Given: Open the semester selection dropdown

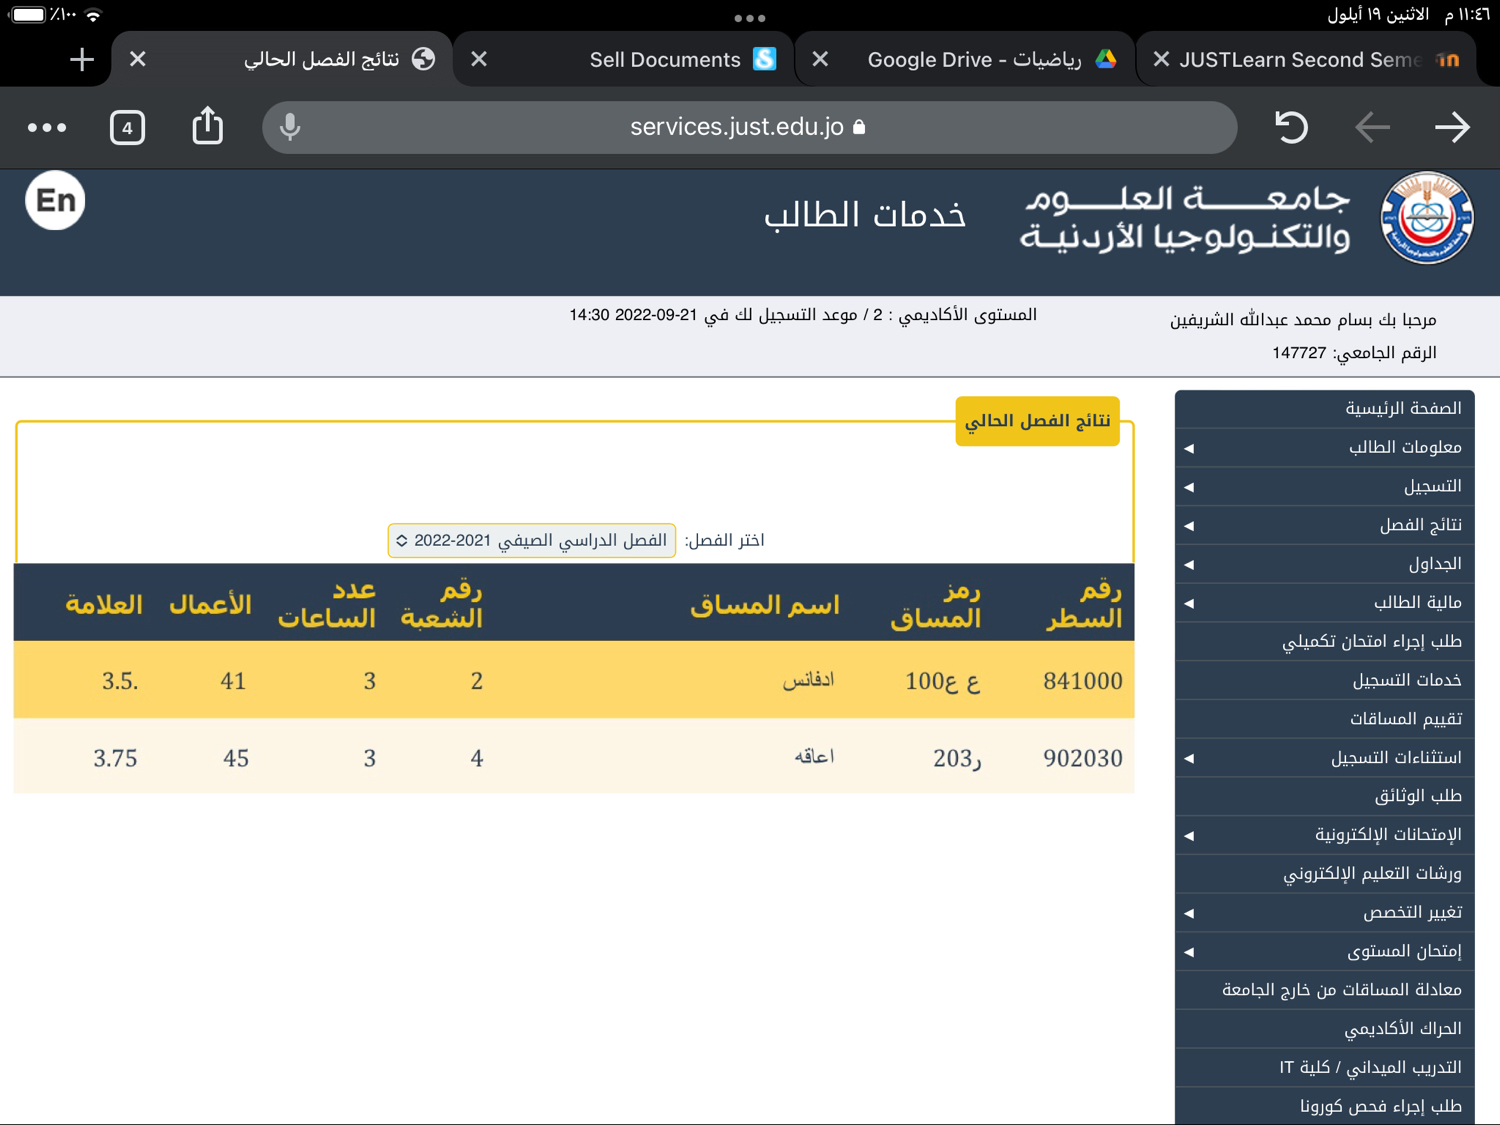Looking at the screenshot, I should coord(531,540).
